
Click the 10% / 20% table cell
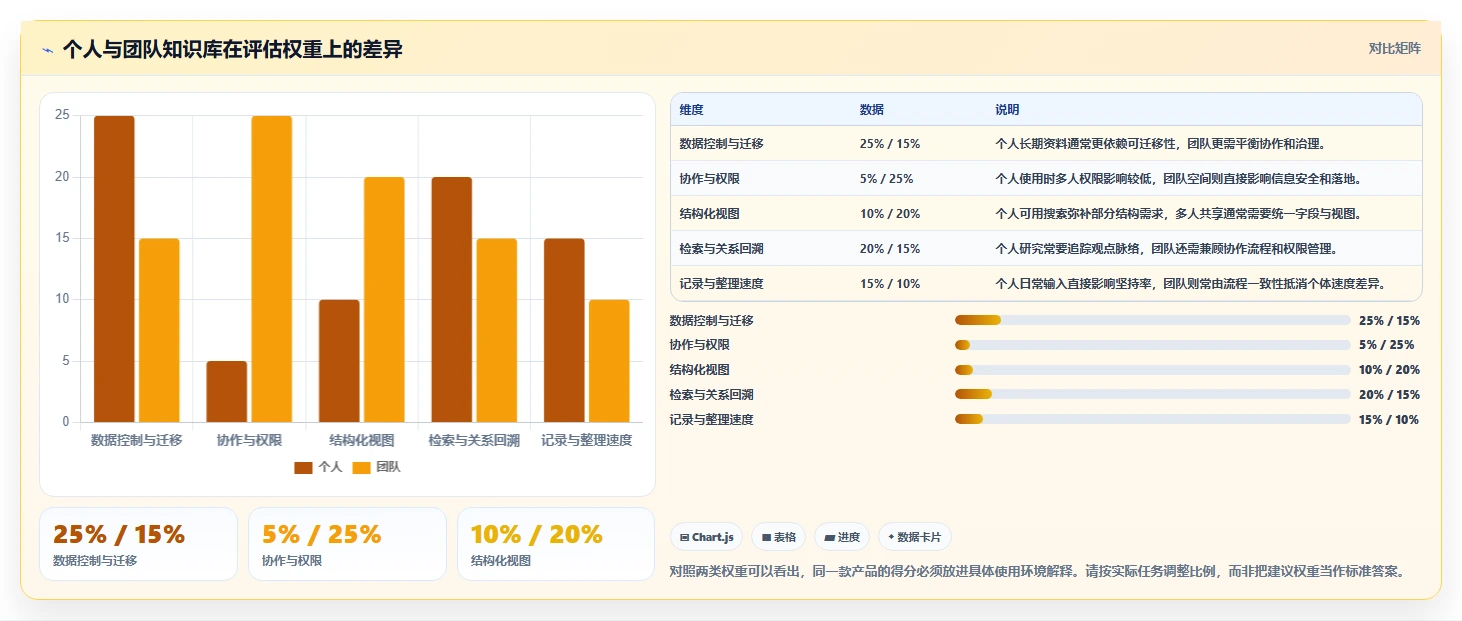click(x=890, y=214)
